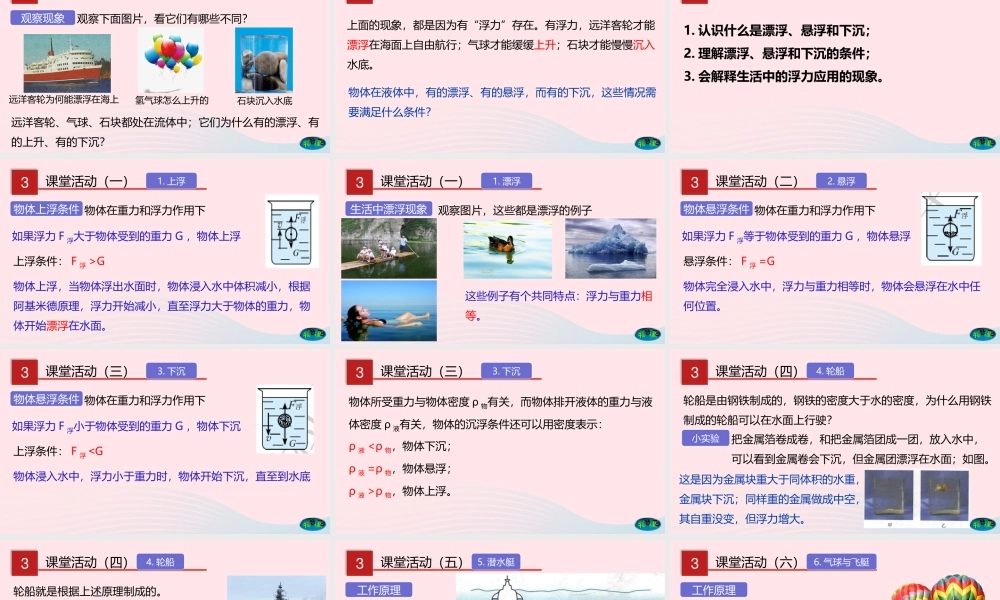Click heading 课堂活动（六）
Viewport: 1000px width, 600px height.
(x=756, y=562)
